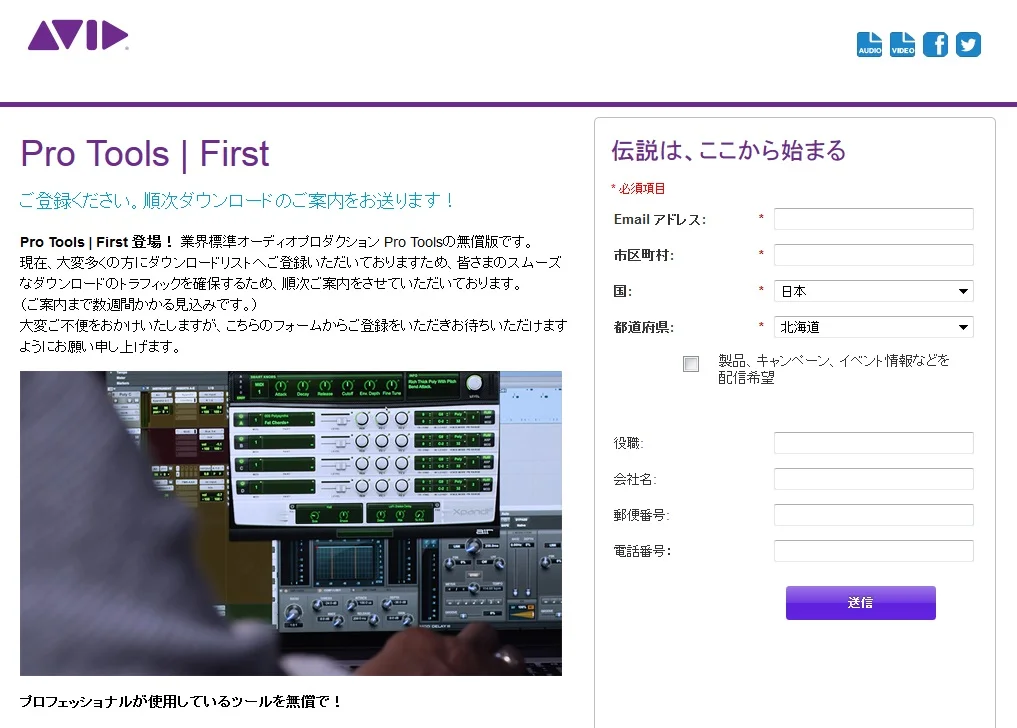Viewport: 1017px width, 728px height.
Task: Click the 会社名 text field
Action: pos(873,479)
